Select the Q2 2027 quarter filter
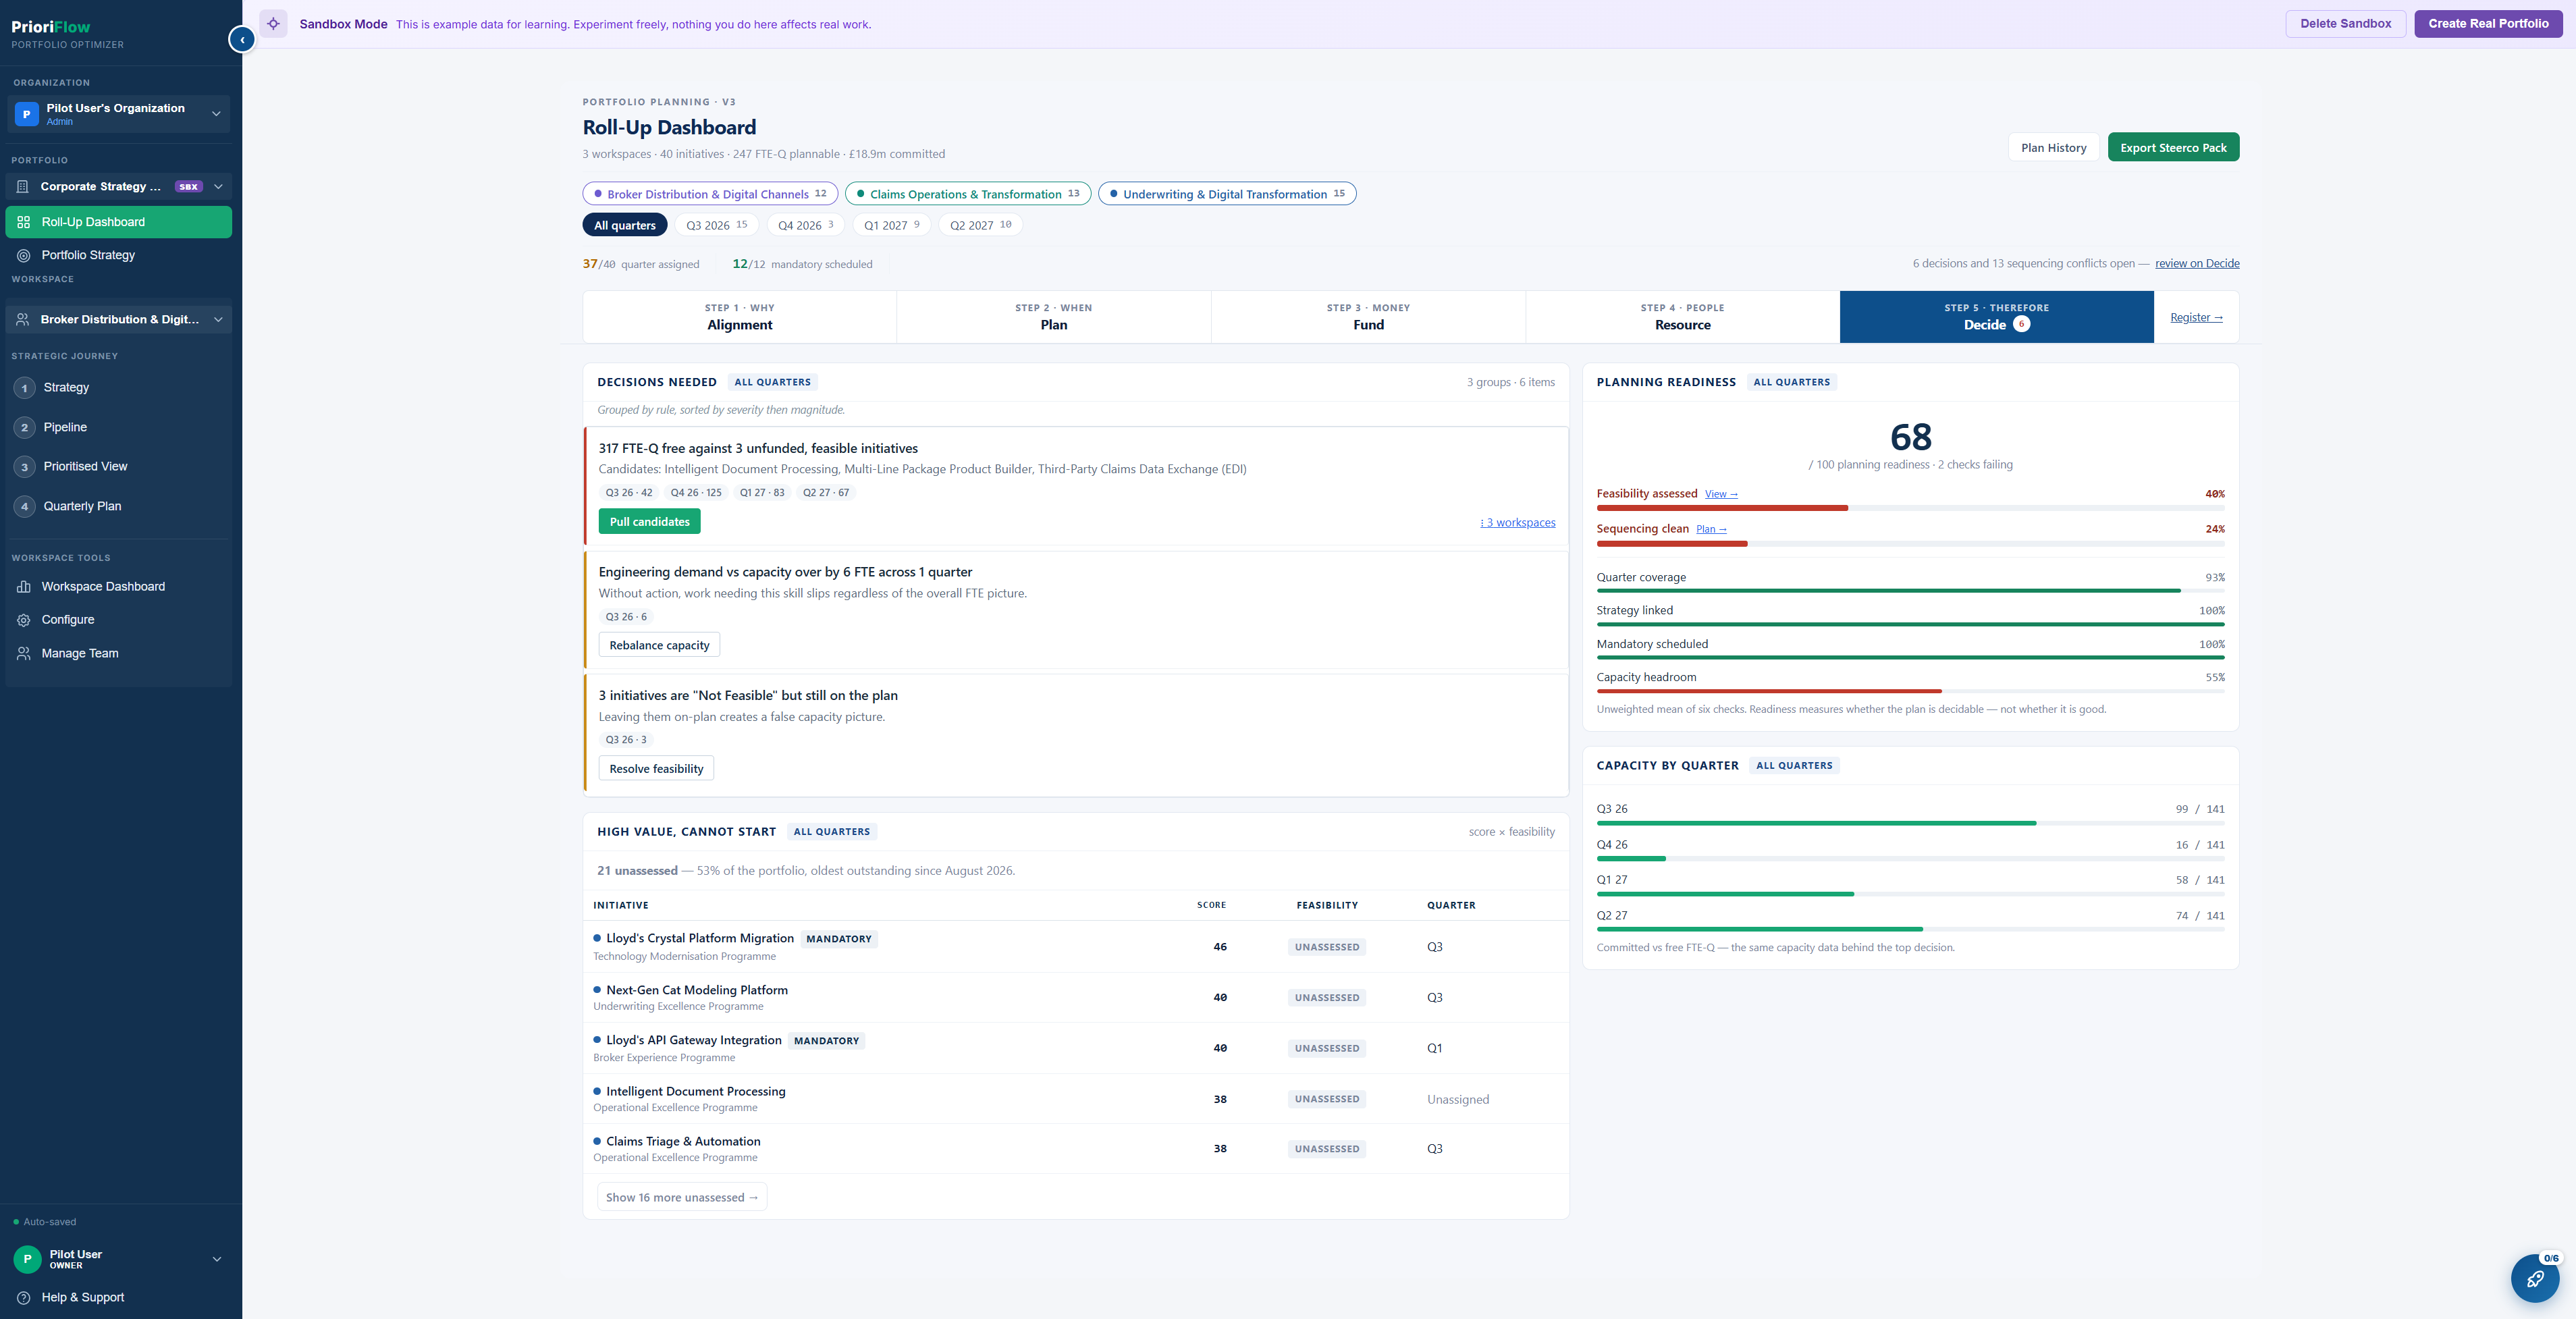2576x1319 pixels. pyautogui.click(x=980, y=225)
